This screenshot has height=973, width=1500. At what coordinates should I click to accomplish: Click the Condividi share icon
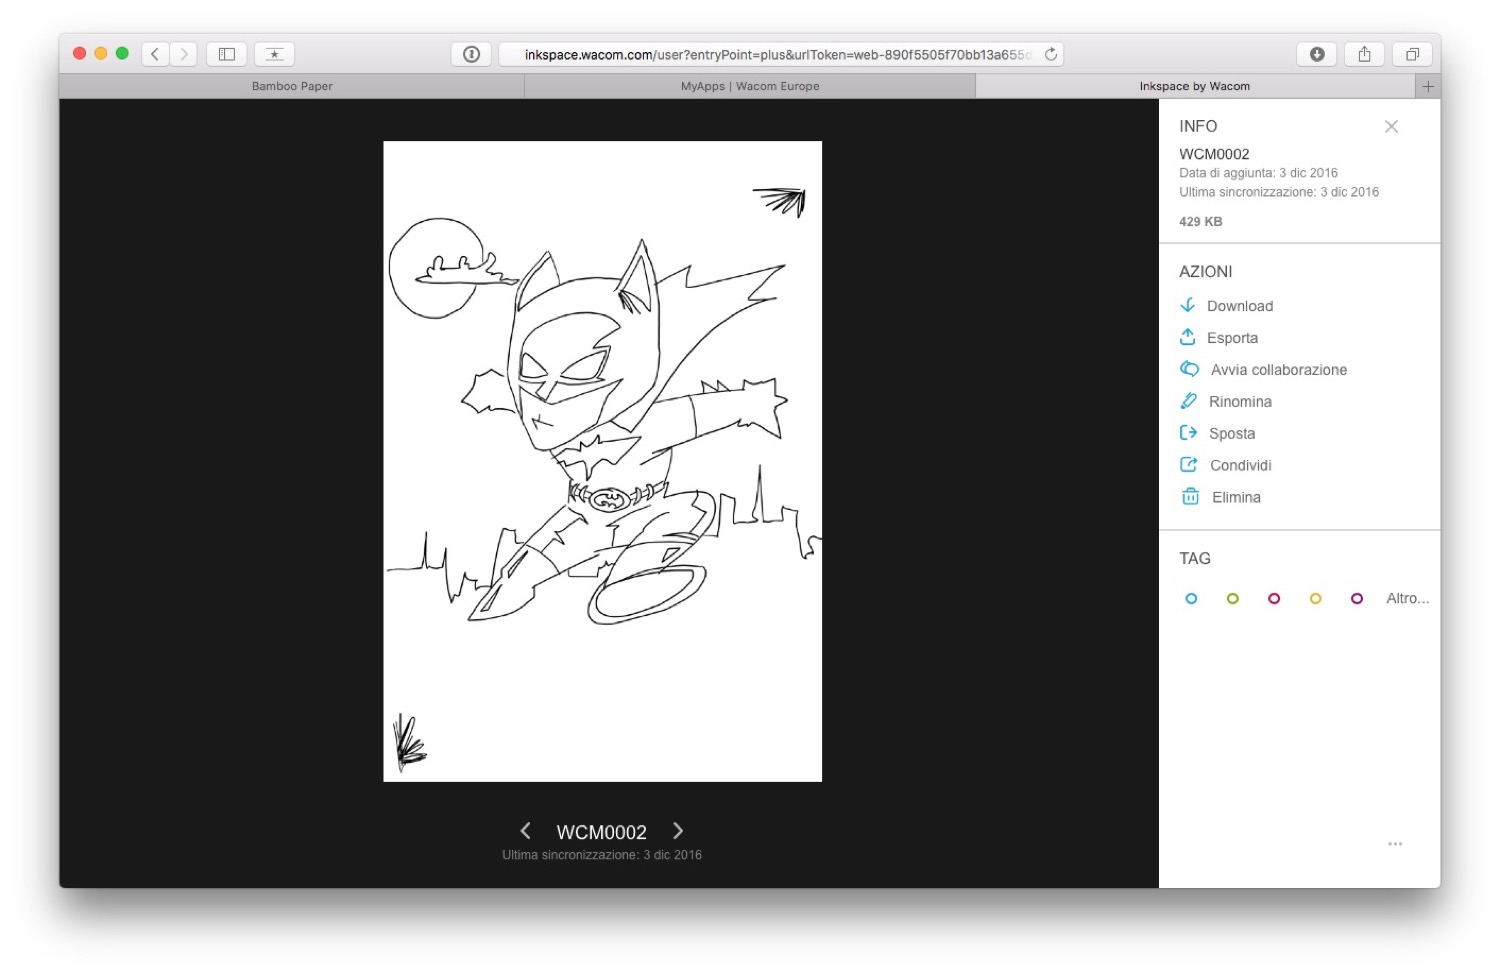point(1189,465)
